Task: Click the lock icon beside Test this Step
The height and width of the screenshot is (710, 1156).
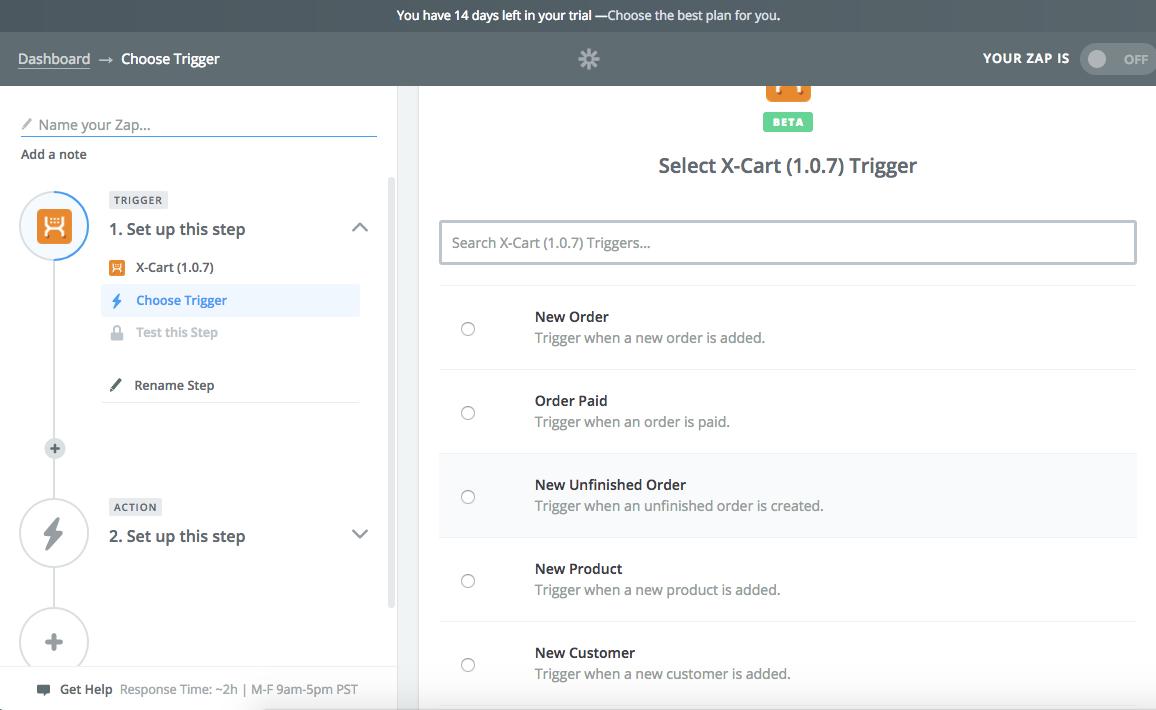Action: click(116, 333)
